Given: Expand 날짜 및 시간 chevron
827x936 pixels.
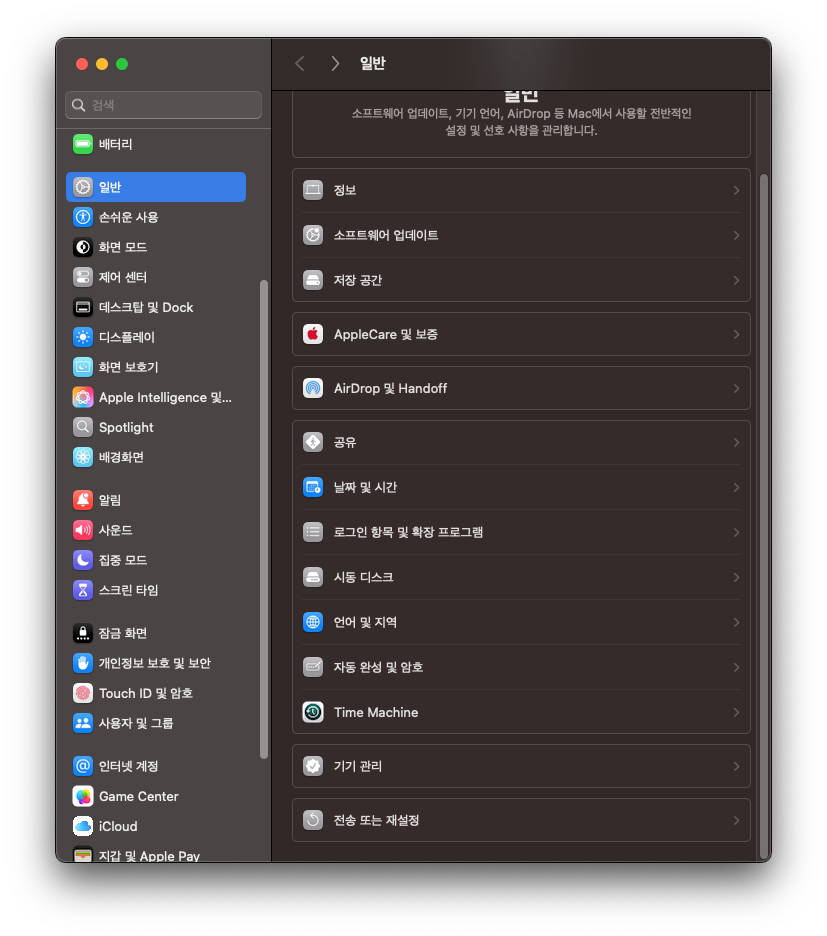Looking at the screenshot, I should click(736, 487).
